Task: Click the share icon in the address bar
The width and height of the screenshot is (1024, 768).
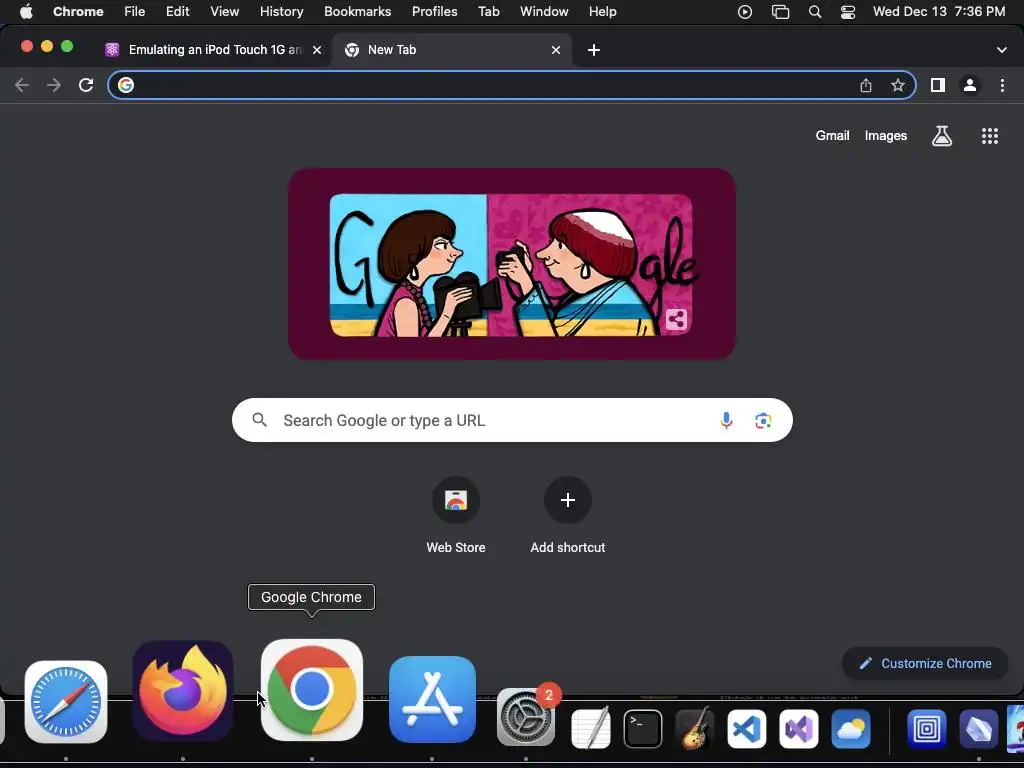Action: 865,85
